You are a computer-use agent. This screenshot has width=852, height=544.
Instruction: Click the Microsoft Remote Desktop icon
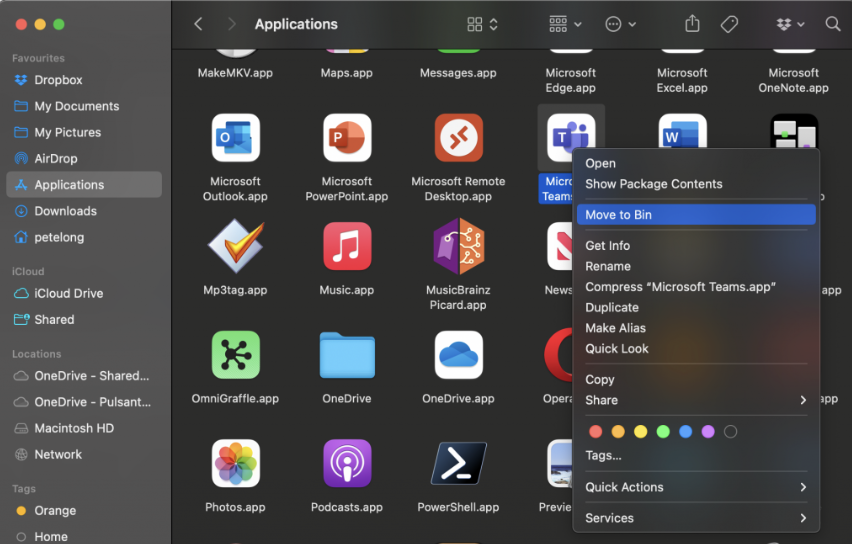tap(458, 138)
